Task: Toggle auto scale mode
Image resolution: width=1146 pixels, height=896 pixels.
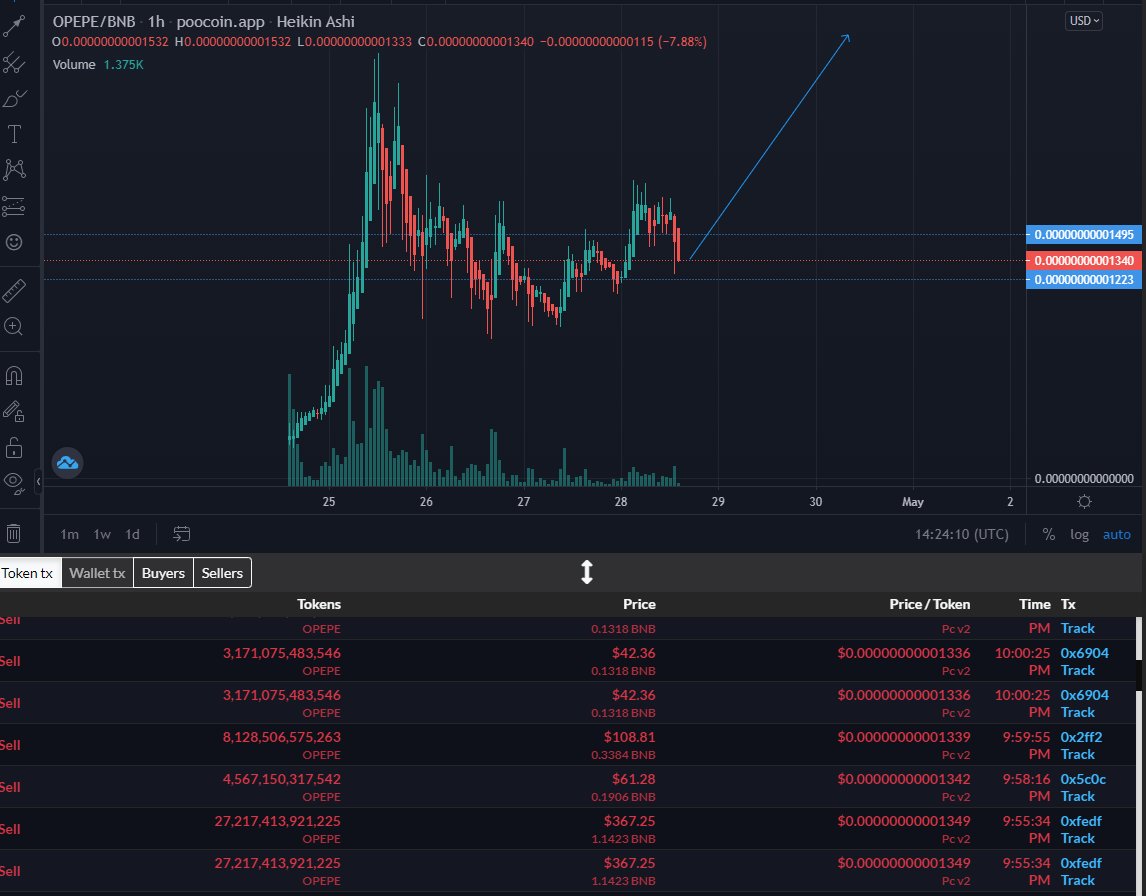Action: point(1117,534)
